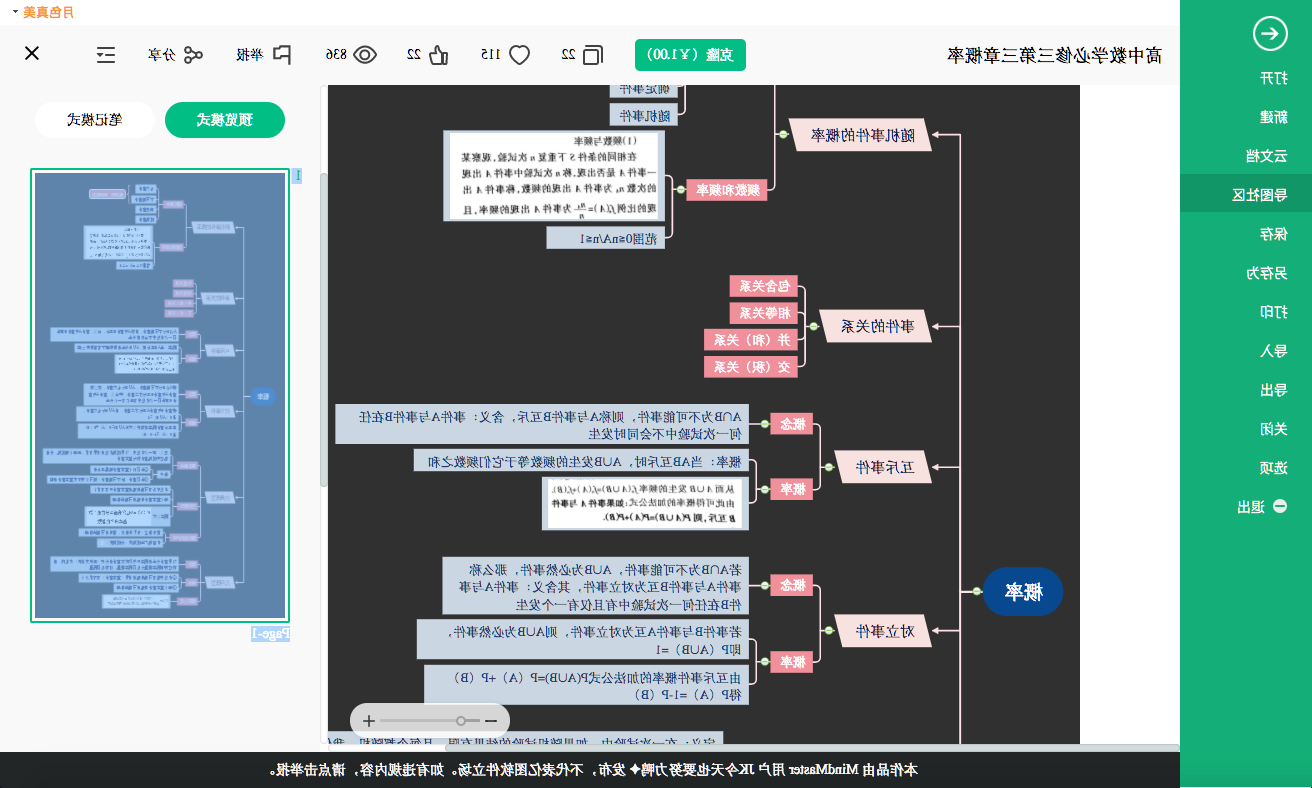
Task: Select the 交(积)关系 node
Action: pos(751,367)
